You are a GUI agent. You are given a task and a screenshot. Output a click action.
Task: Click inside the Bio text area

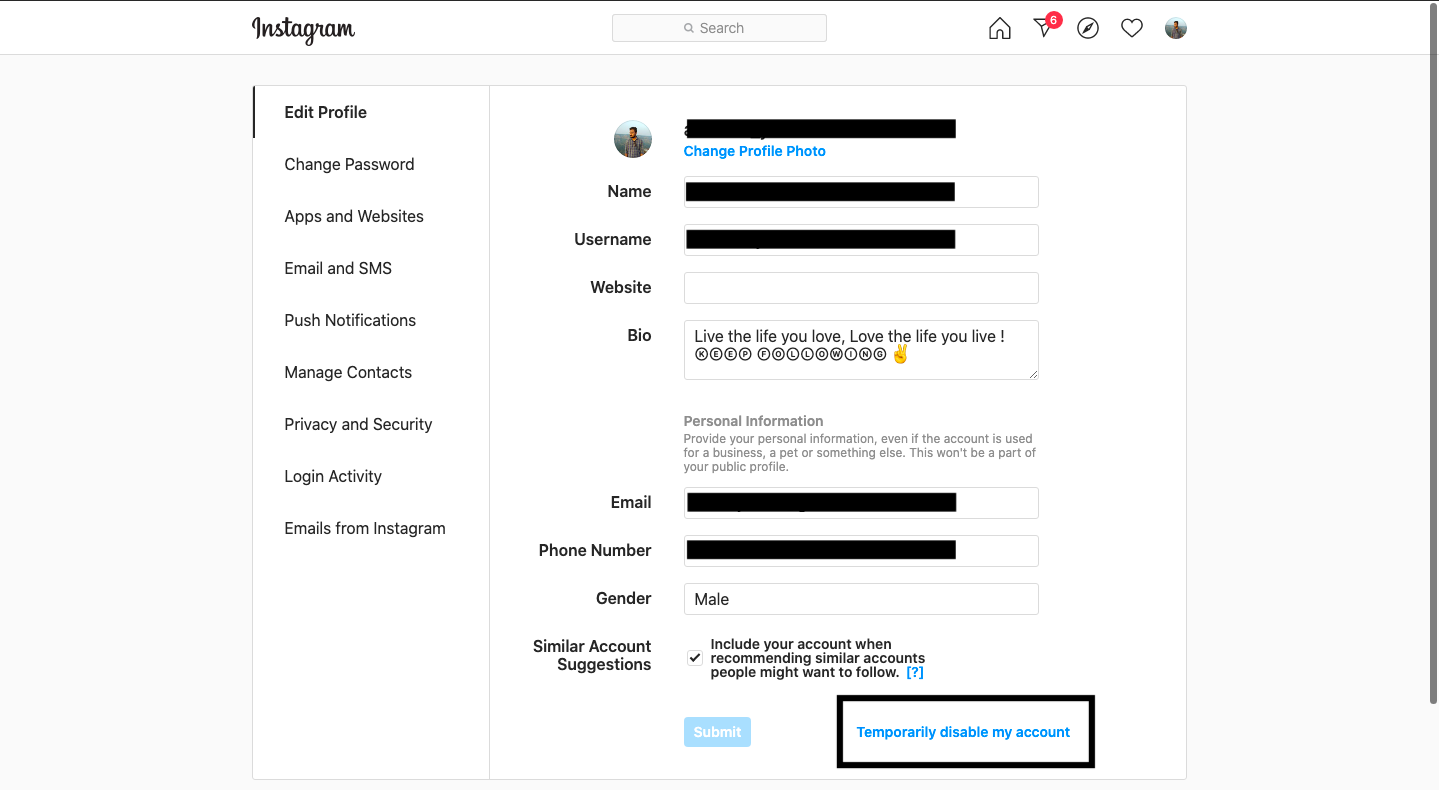pos(861,350)
